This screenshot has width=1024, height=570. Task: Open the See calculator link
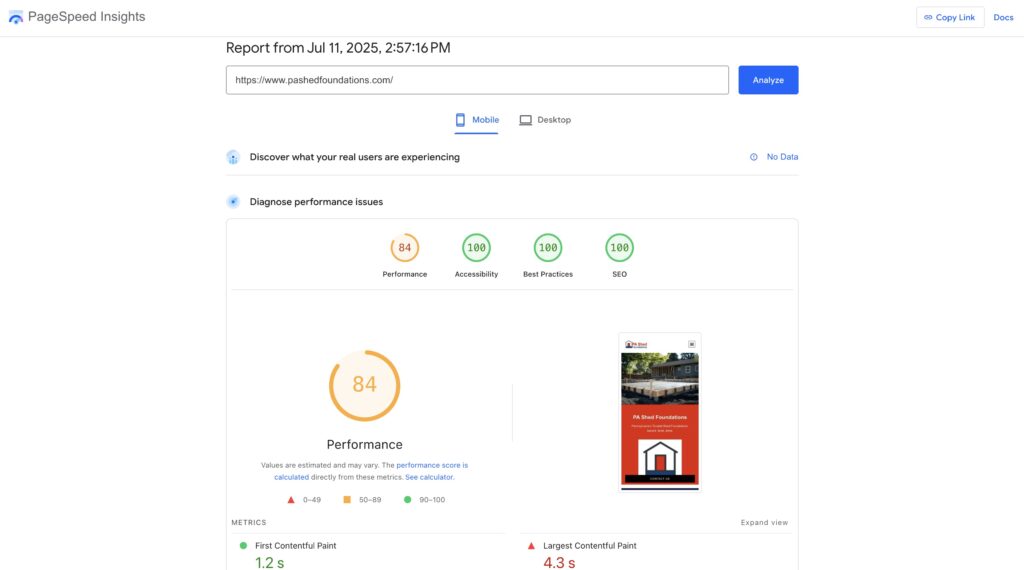pos(429,477)
